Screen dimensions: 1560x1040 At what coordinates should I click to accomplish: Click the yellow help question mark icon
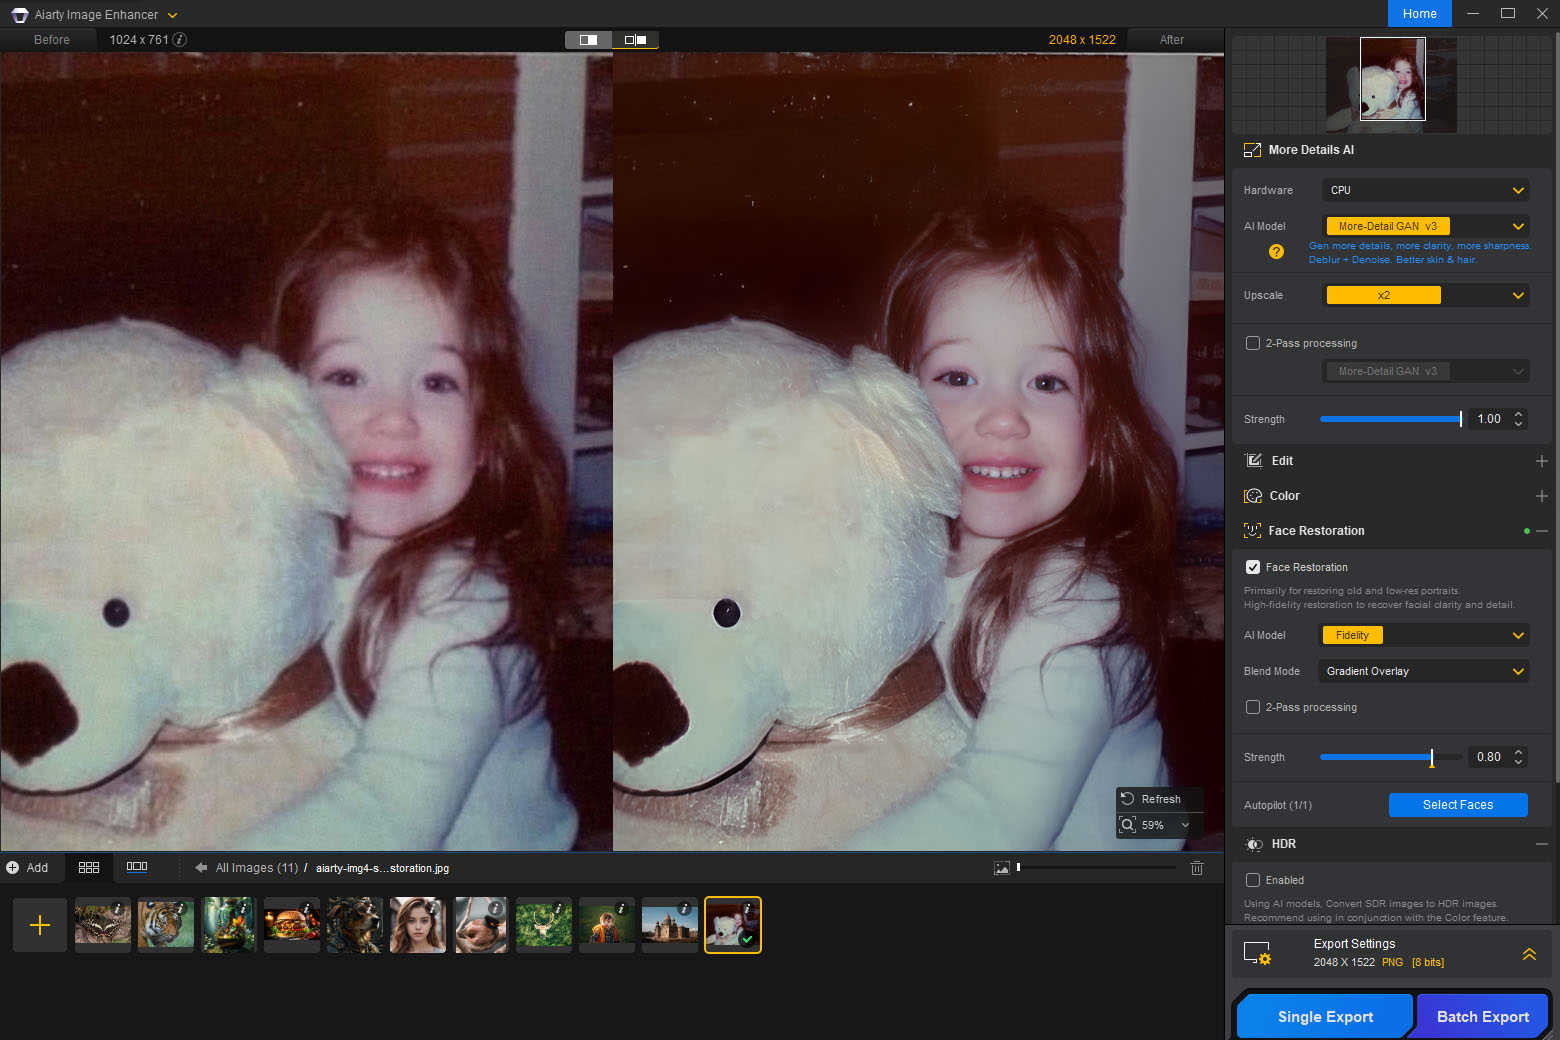(1276, 252)
